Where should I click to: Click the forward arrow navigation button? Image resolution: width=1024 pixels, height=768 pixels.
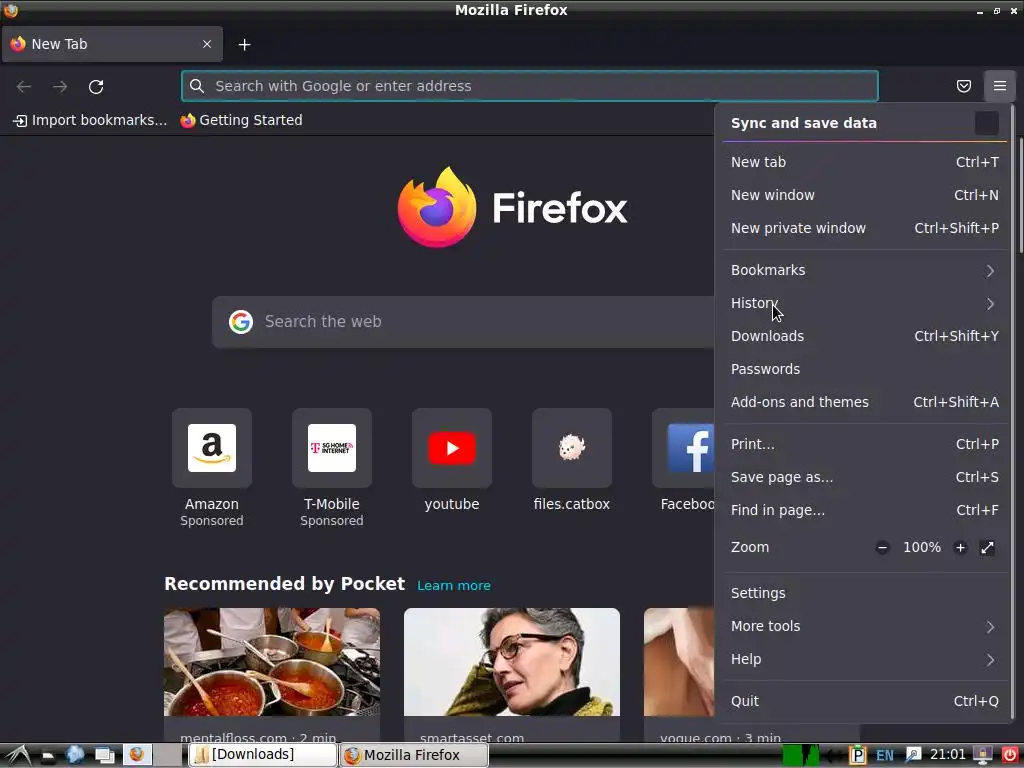[59, 86]
